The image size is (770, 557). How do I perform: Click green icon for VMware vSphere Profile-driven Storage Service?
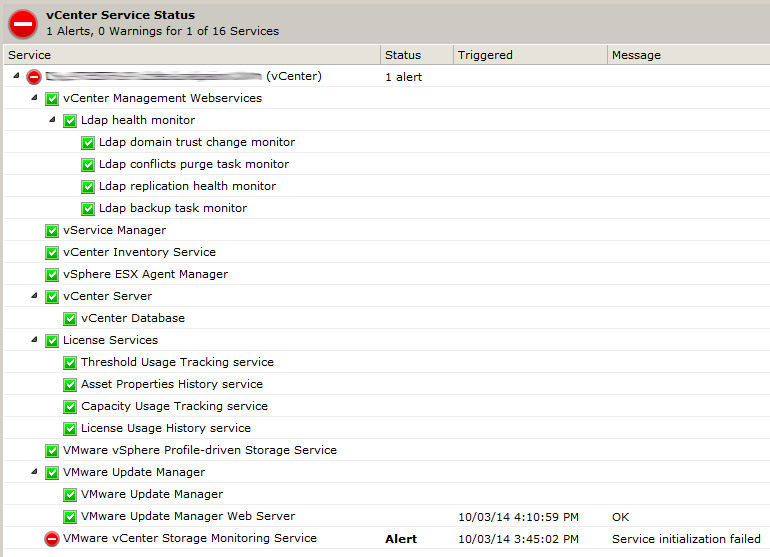pos(52,451)
